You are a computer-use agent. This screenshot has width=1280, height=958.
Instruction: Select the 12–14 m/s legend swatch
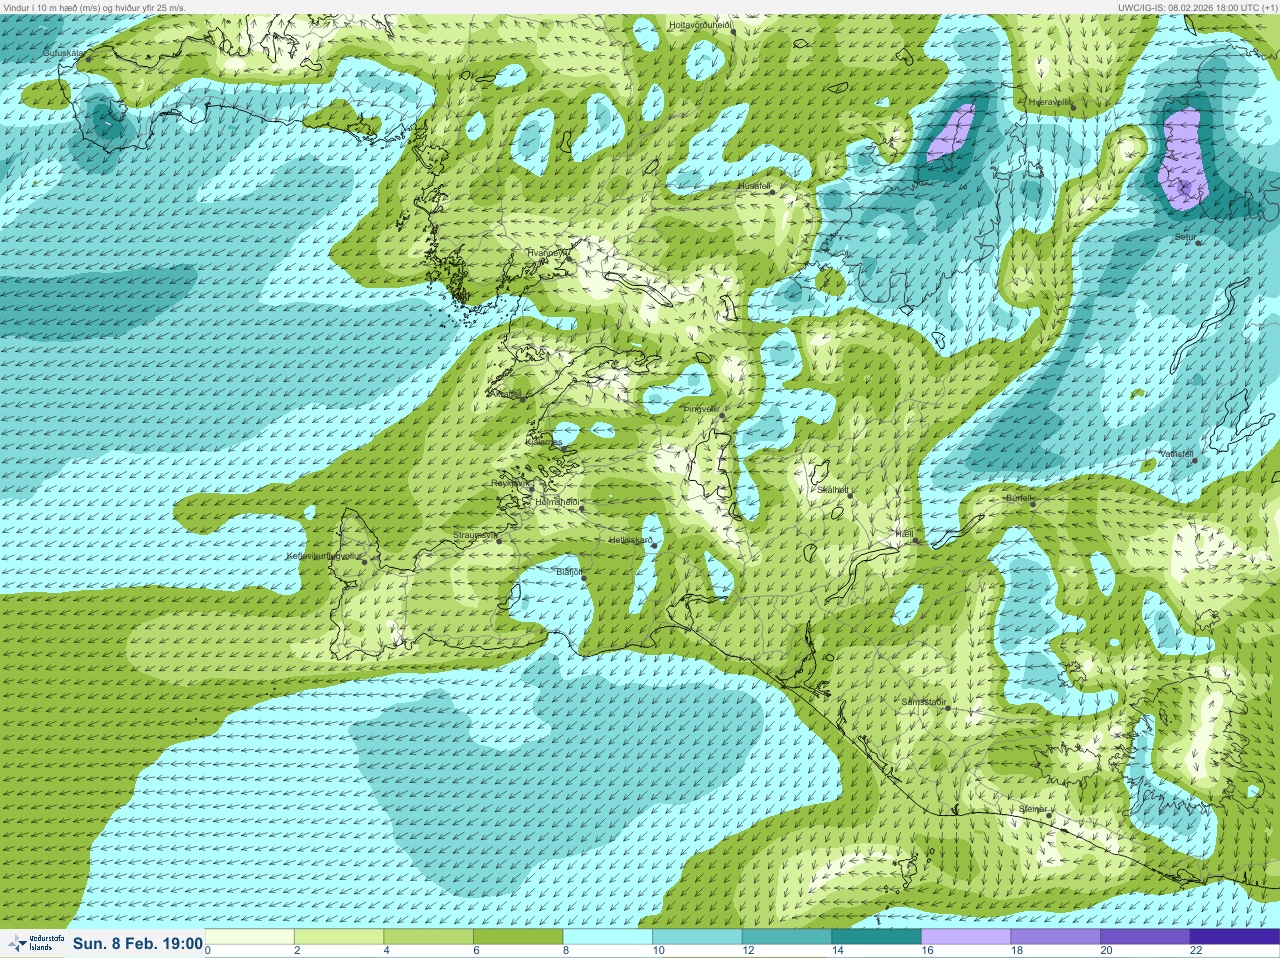786,937
